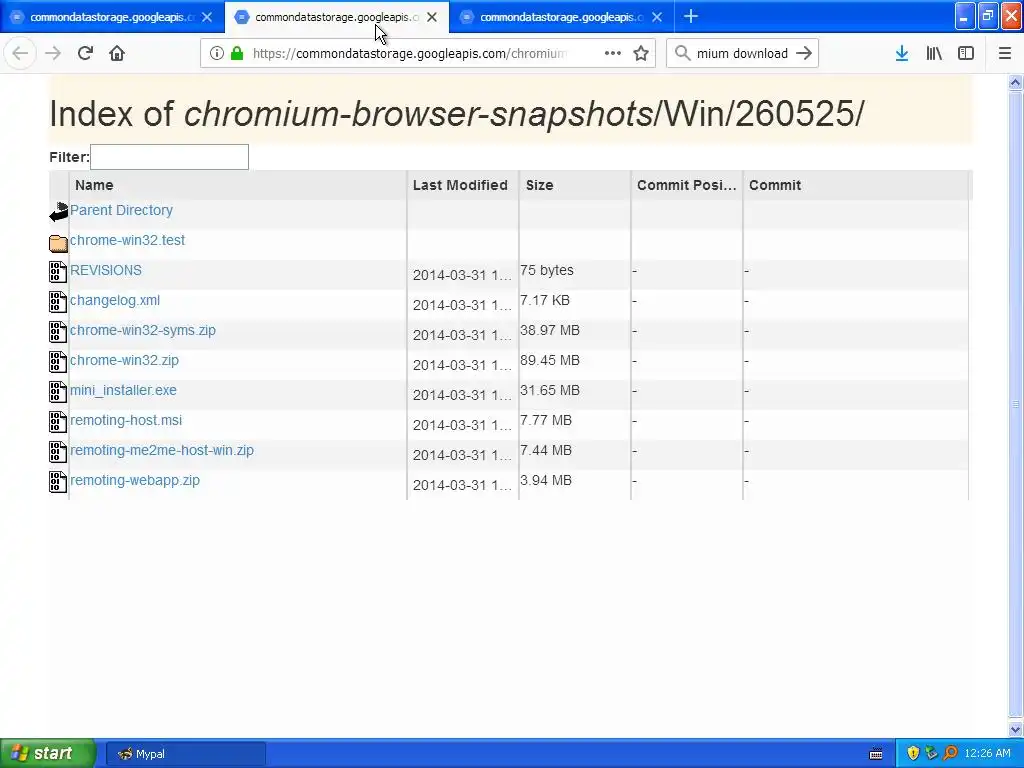This screenshot has width=1024, height=768.
Task: Download remoting-webapp.zip
Action: 135,481
